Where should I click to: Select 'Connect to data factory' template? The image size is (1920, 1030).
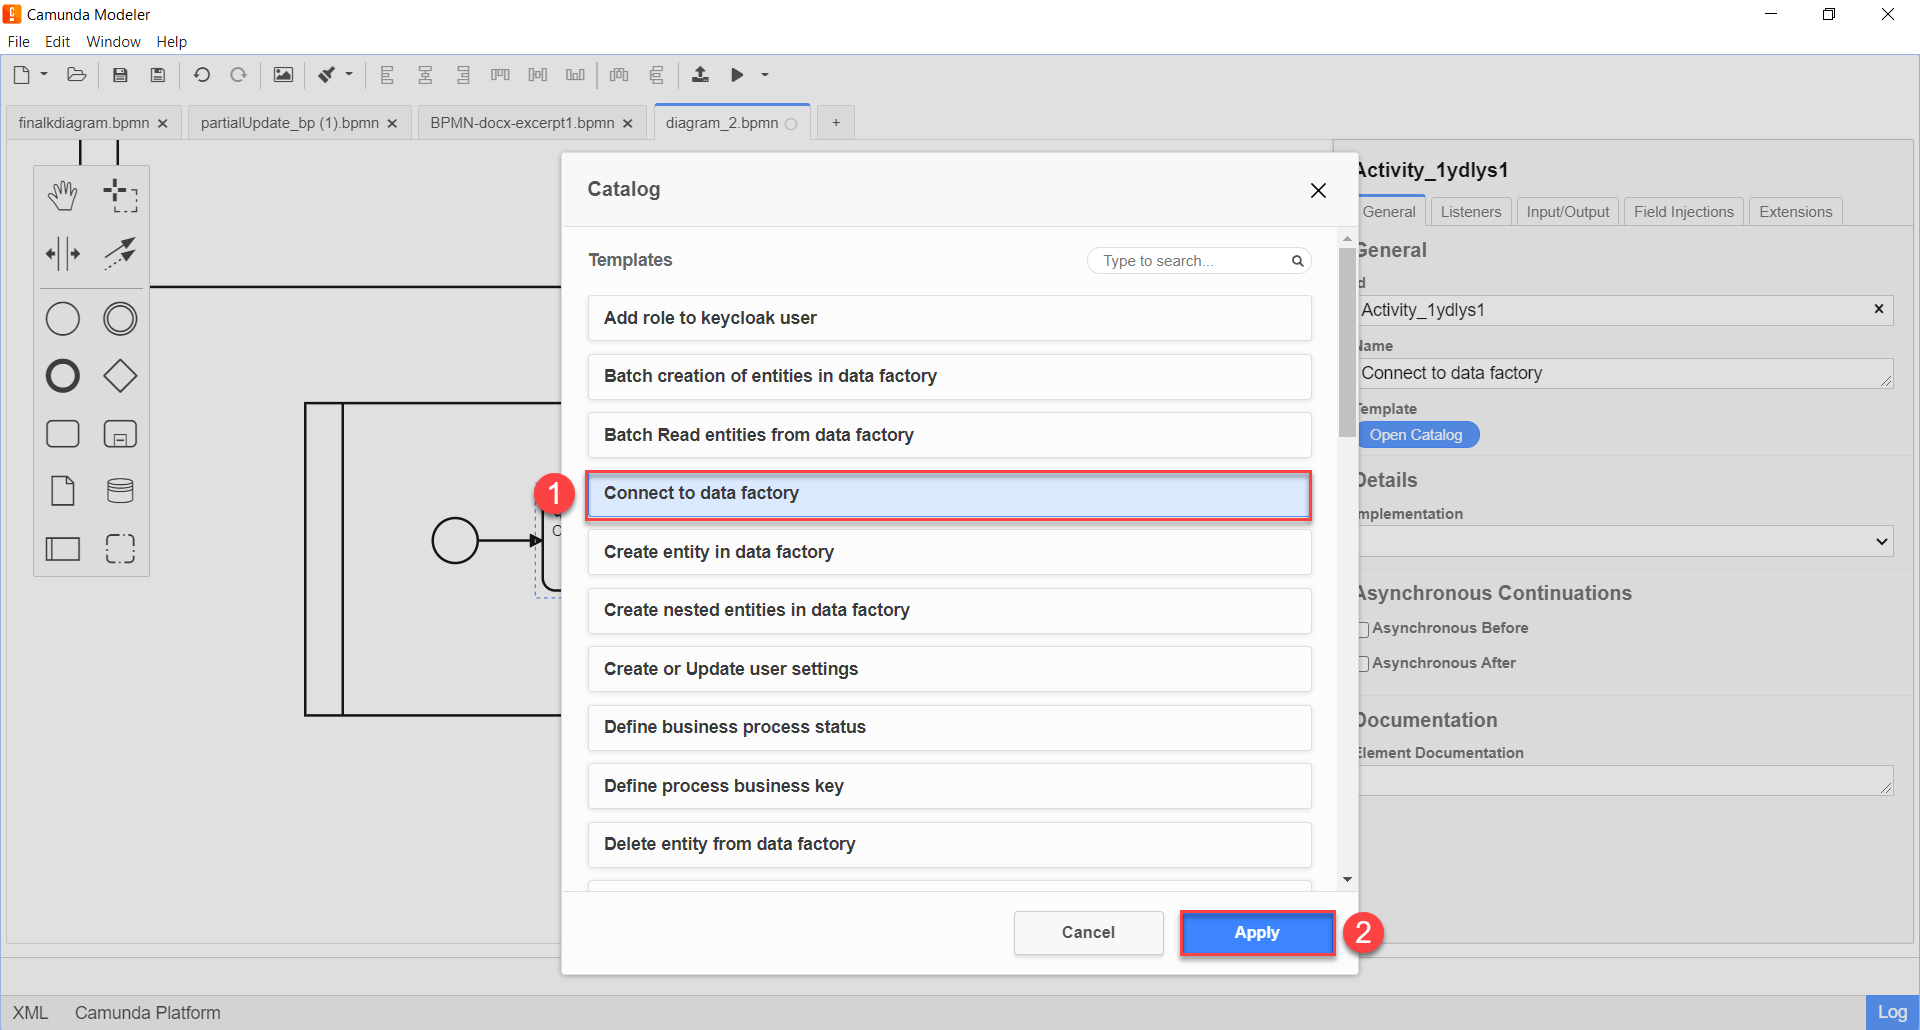(949, 494)
